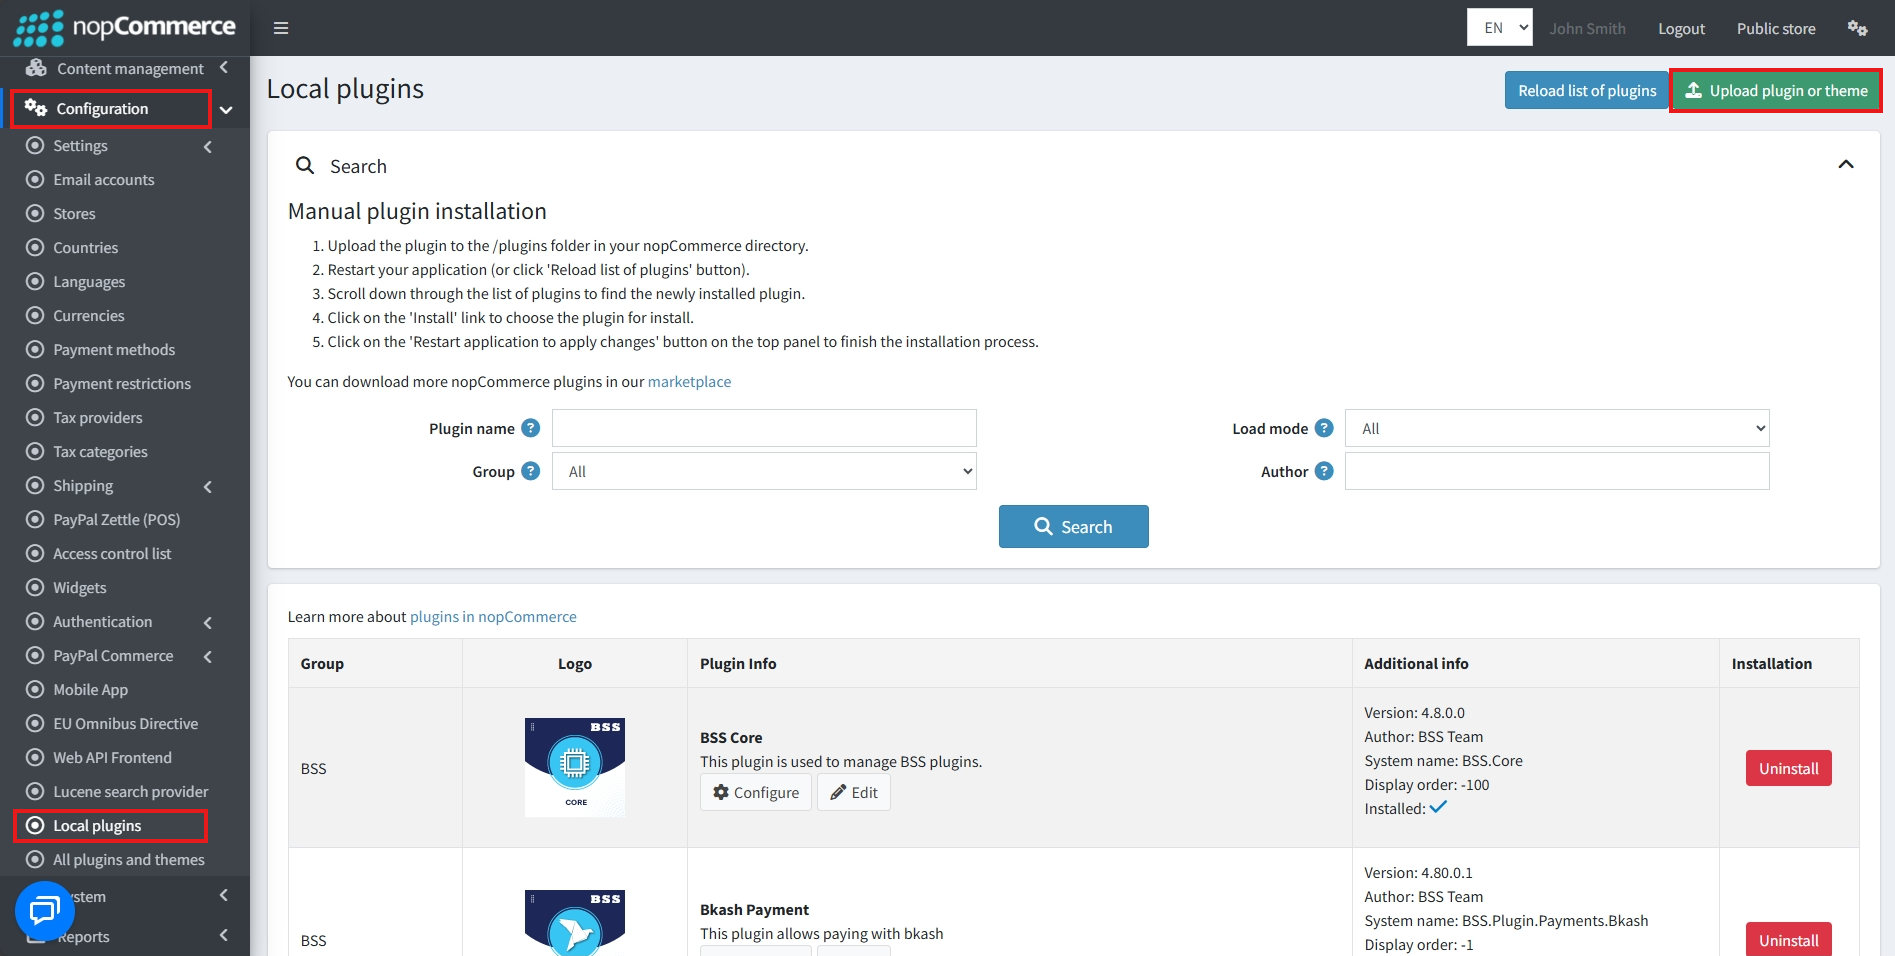Expand the Content management arrow
The image size is (1895, 956).
pyautogui.click(x=224, y=68)
